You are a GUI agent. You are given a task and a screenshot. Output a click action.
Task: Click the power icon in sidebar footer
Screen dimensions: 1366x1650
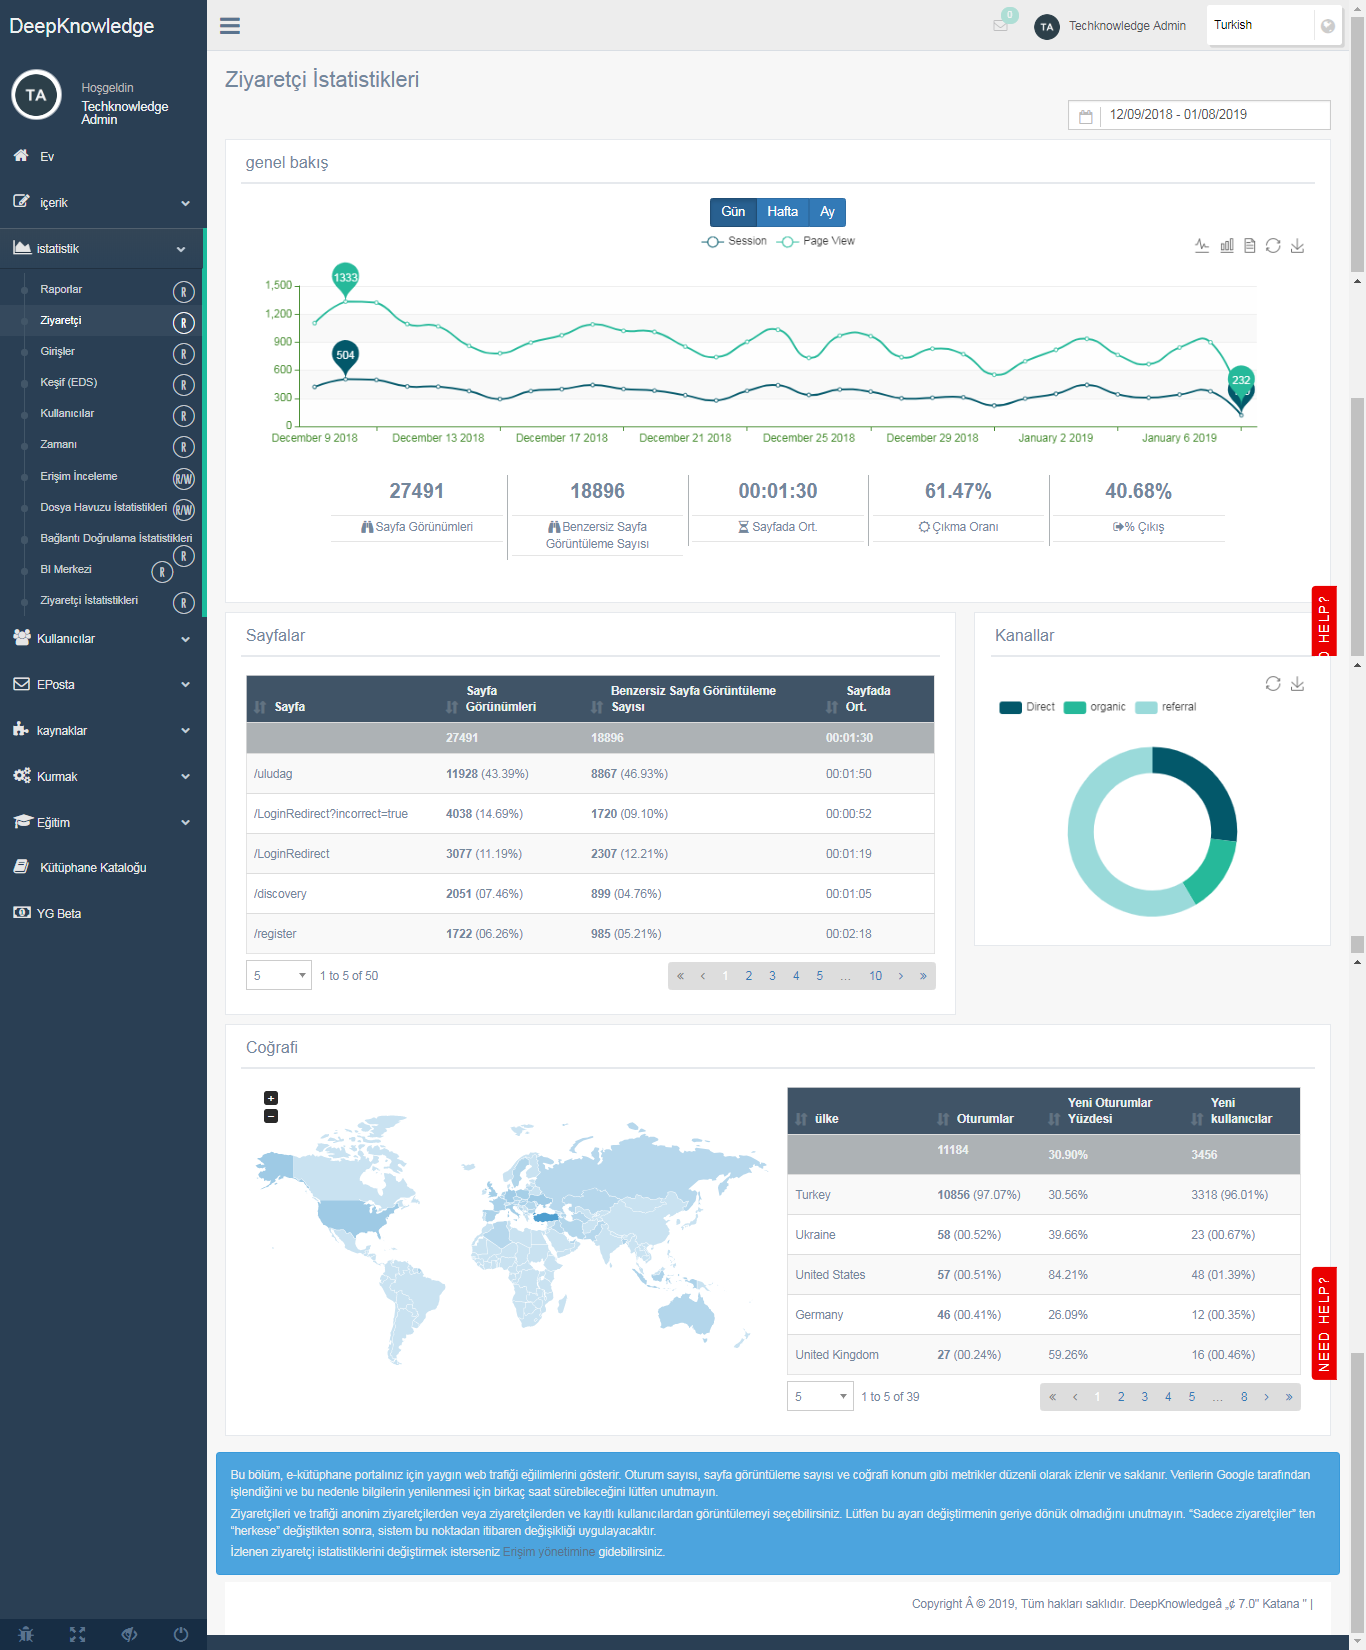tap(181, 1634)
